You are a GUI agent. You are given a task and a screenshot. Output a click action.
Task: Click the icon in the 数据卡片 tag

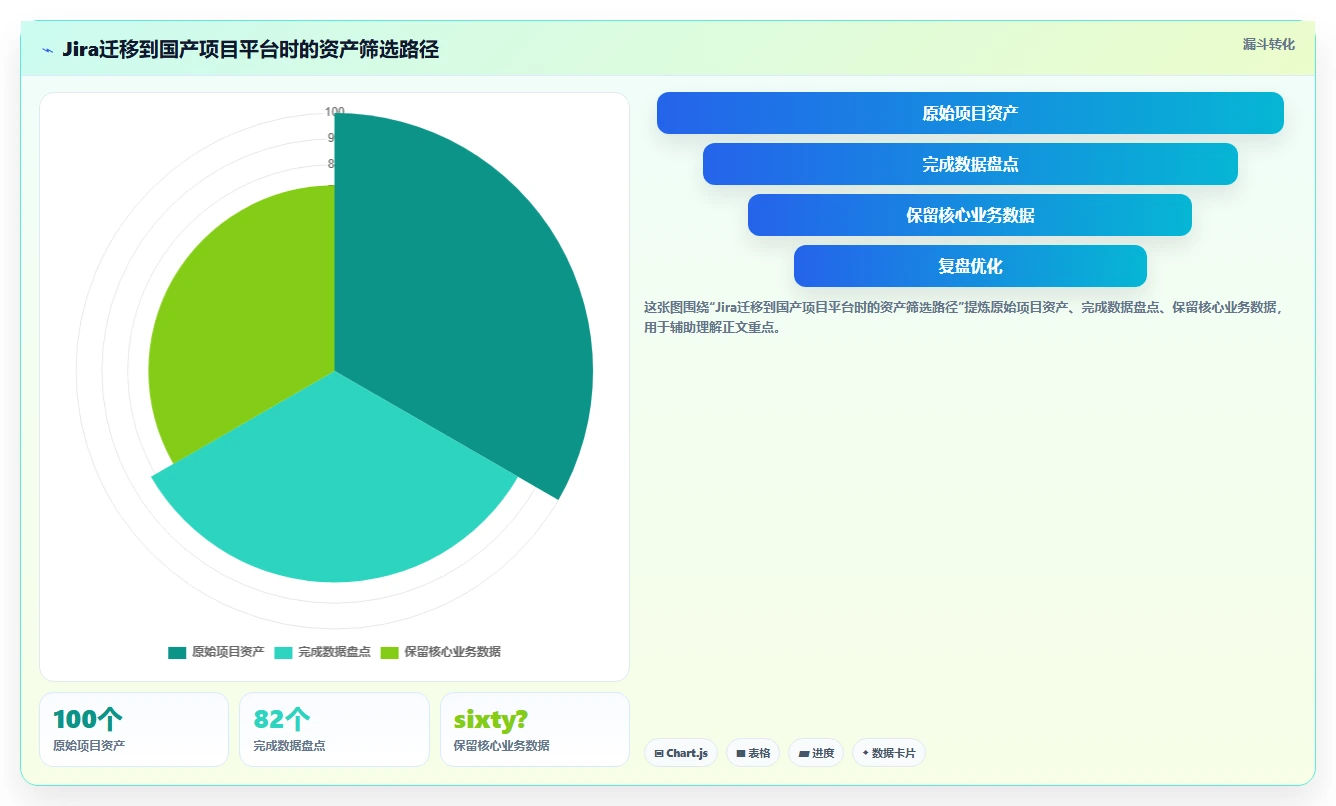(x=865, y=753)
